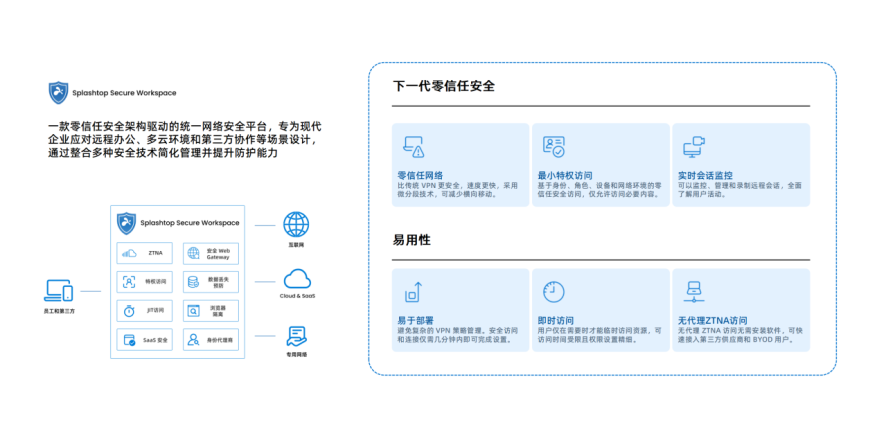Select the SaaS 安全 module box
Viewport: 877px width, 438px height.
click(x=144, y=340)
